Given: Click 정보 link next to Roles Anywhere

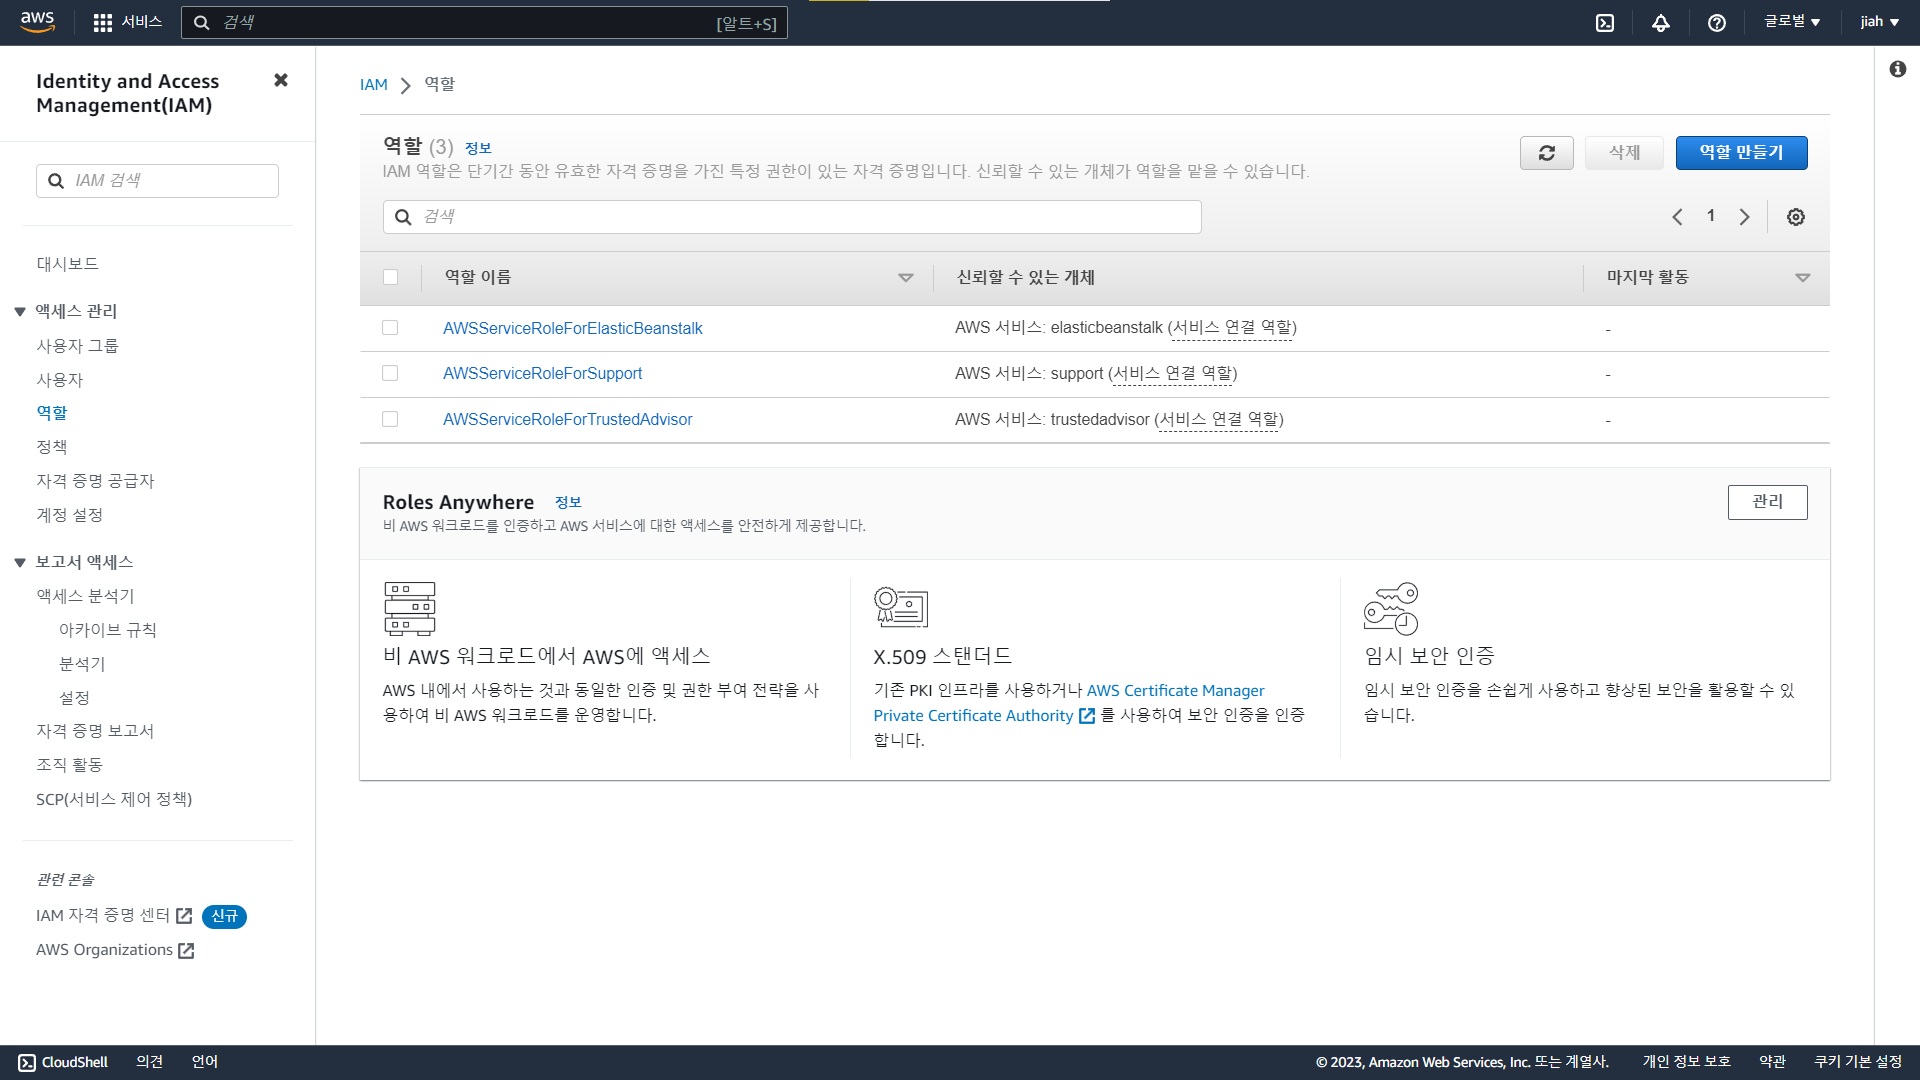Looking at the screenshot, I should [x=568, y=502].
